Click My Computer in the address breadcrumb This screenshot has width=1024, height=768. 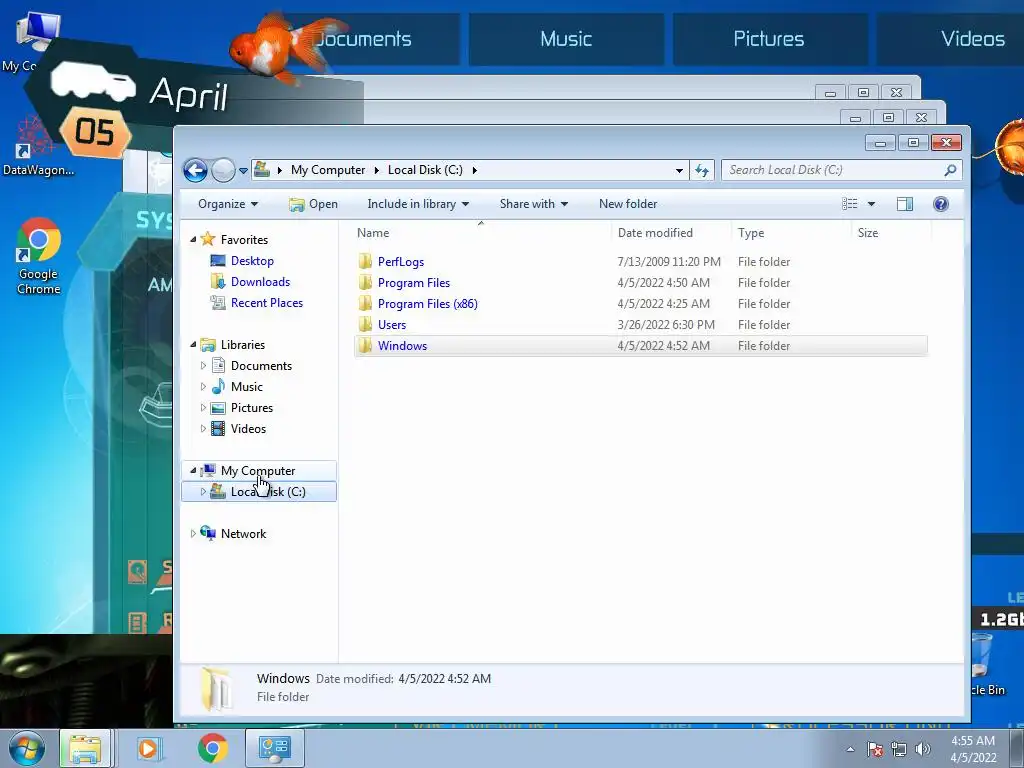(328, 170)
